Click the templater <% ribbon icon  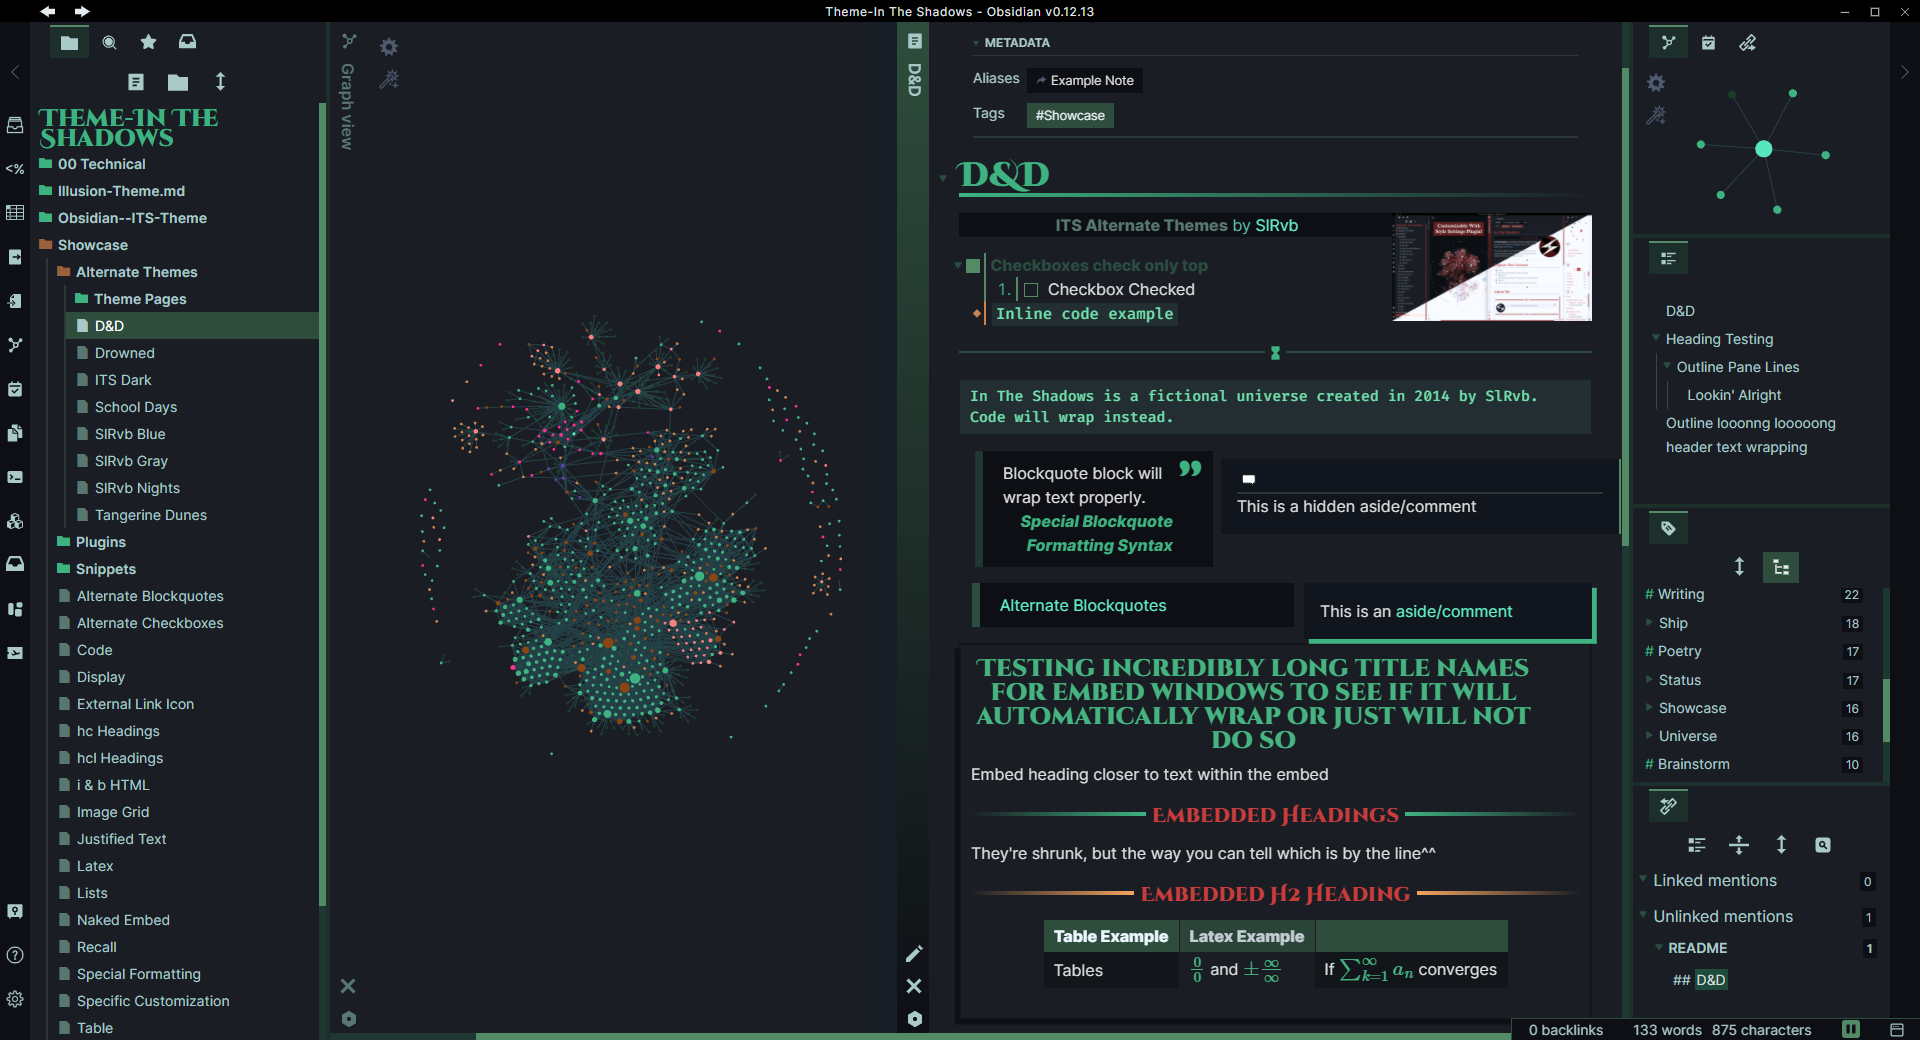coord(15,169)
